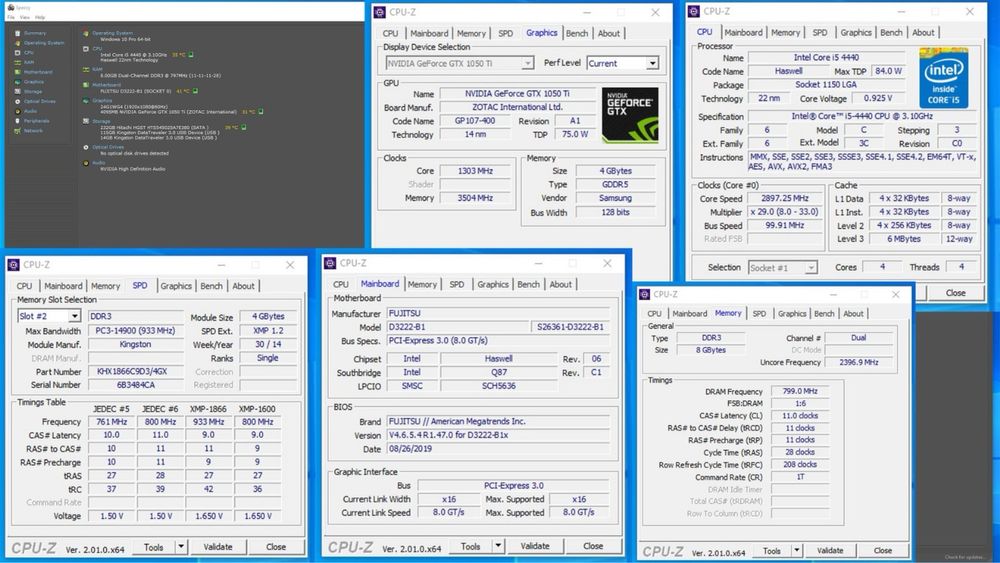Viewport: 1000px width, 563px height.
Task: Open Operating System heading link in Speccy summary
Action: click(112, 33)
